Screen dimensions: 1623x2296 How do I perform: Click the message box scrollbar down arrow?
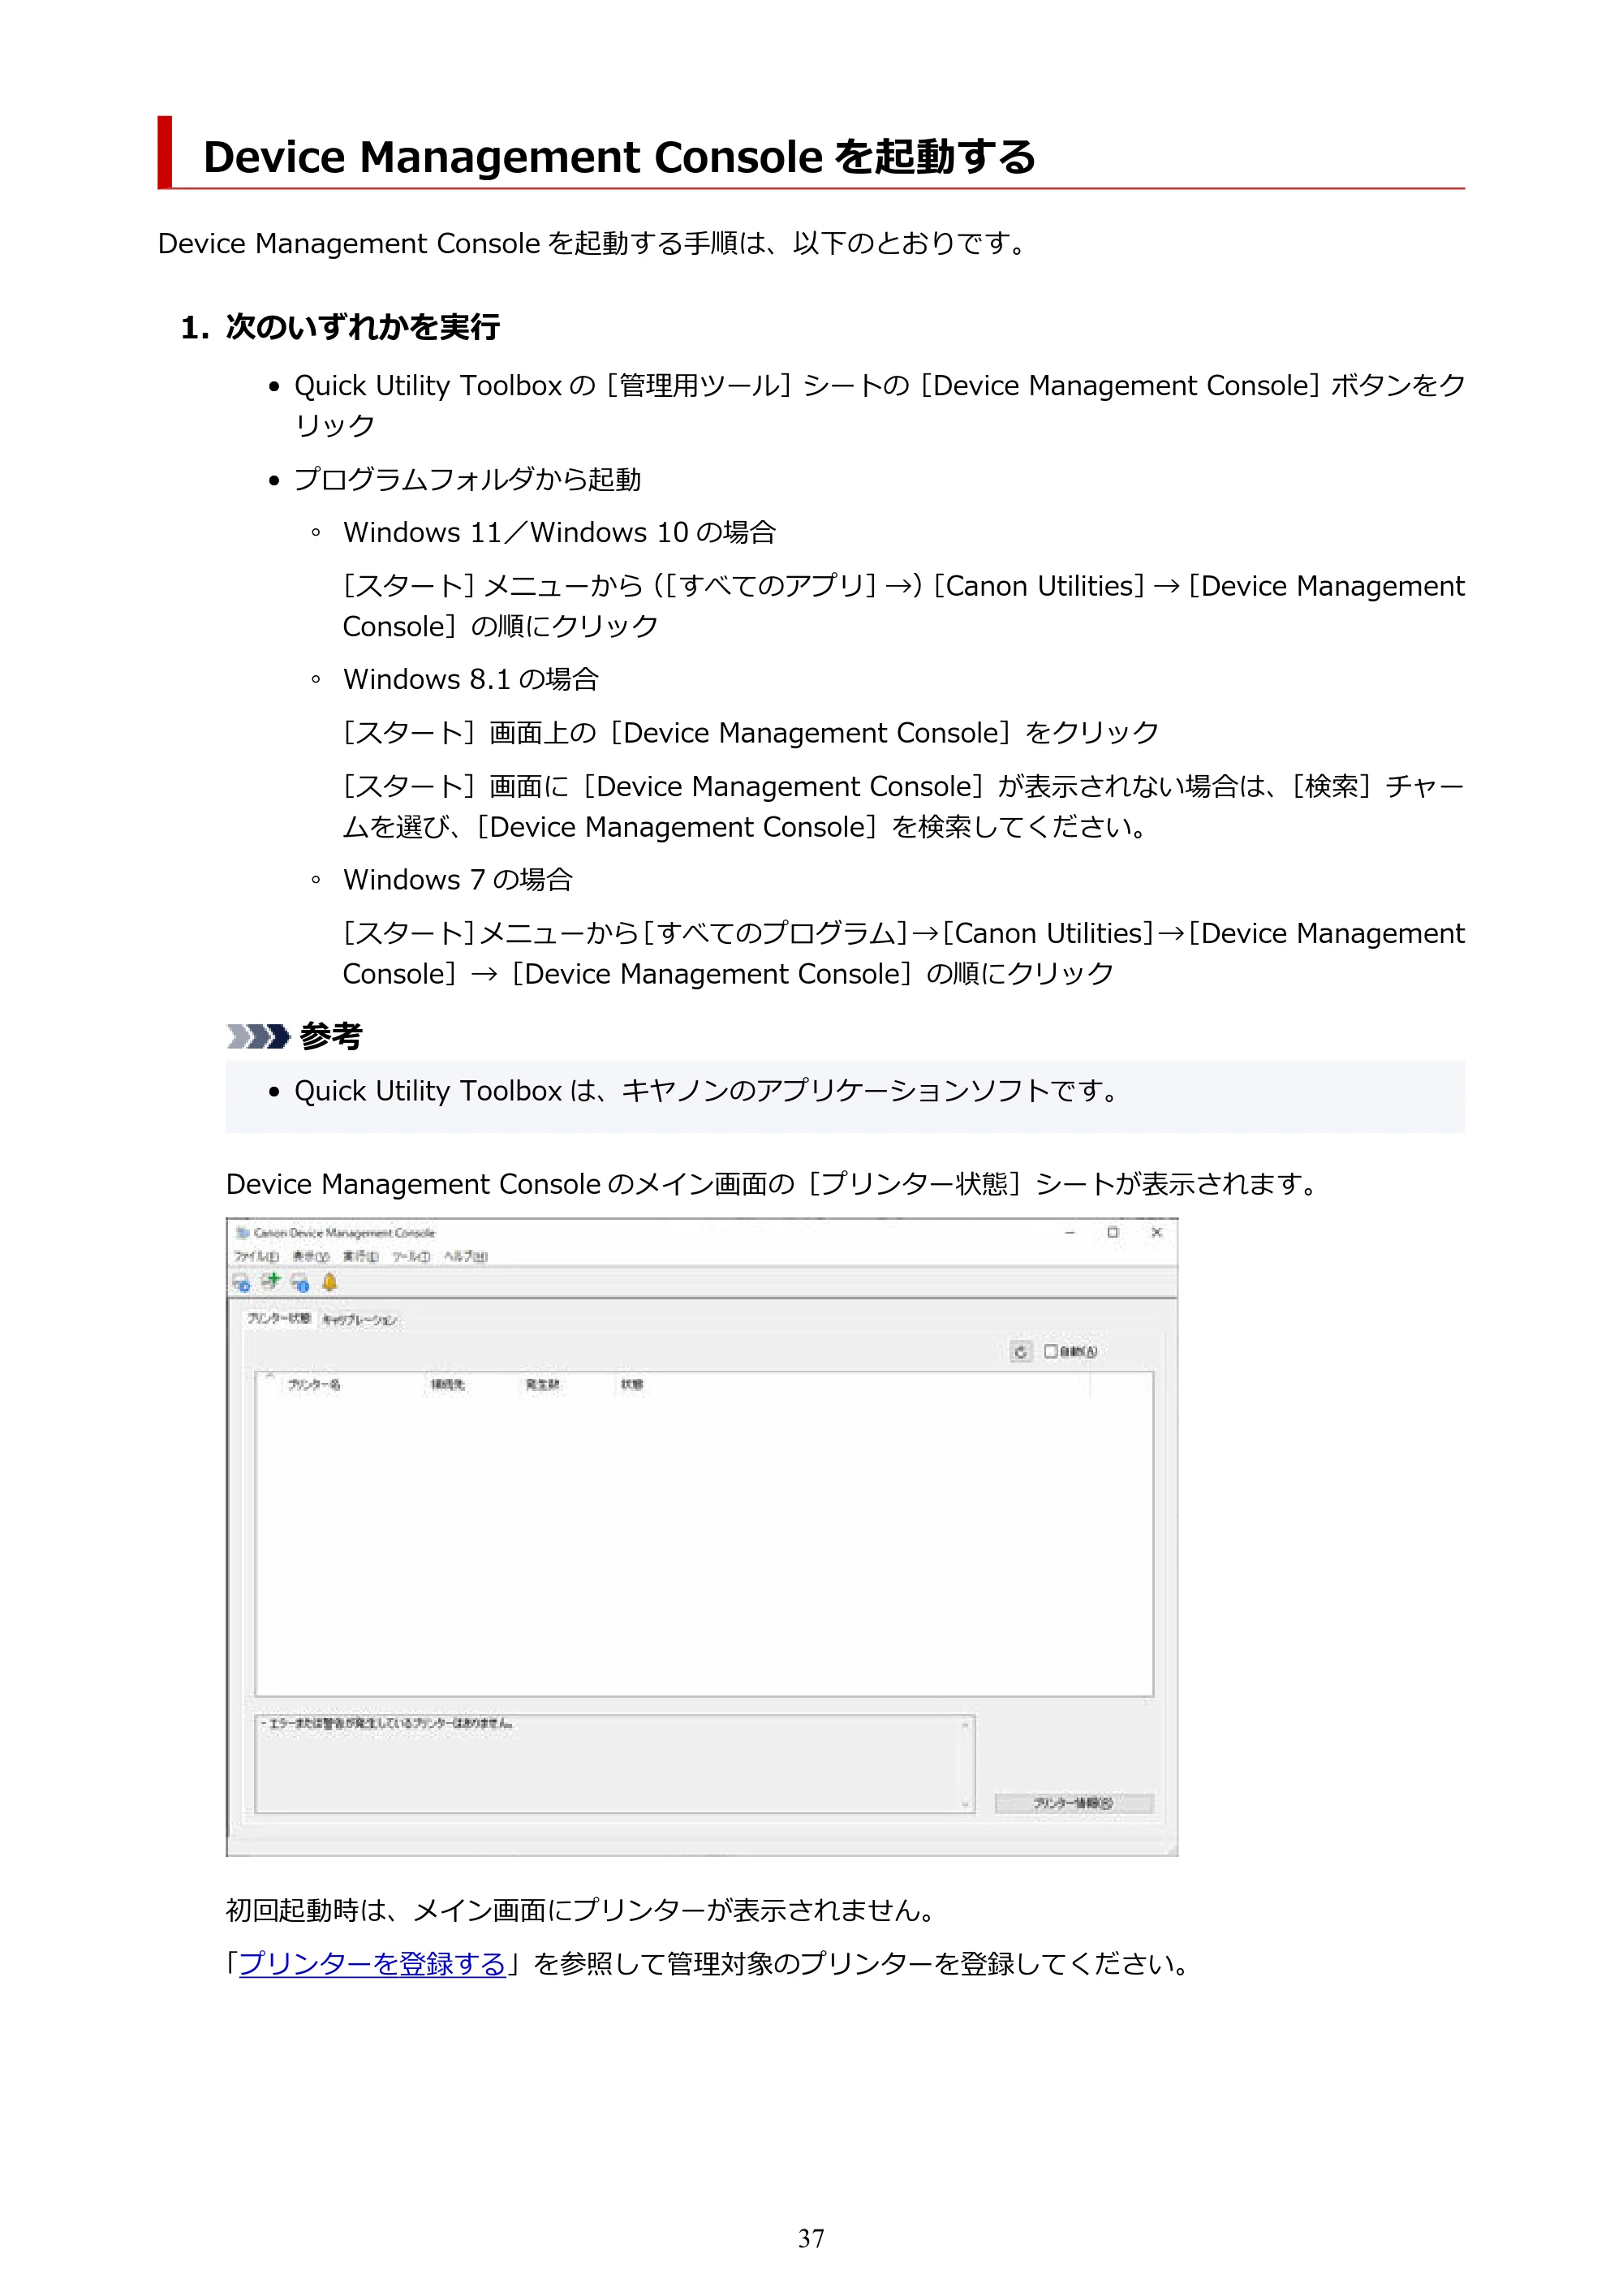click(x=966, y=1805)
